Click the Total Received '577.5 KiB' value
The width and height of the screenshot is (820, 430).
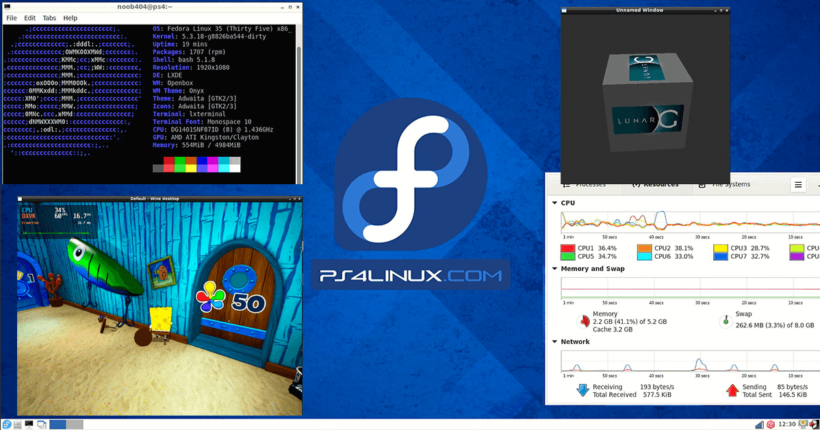point(657,394)
